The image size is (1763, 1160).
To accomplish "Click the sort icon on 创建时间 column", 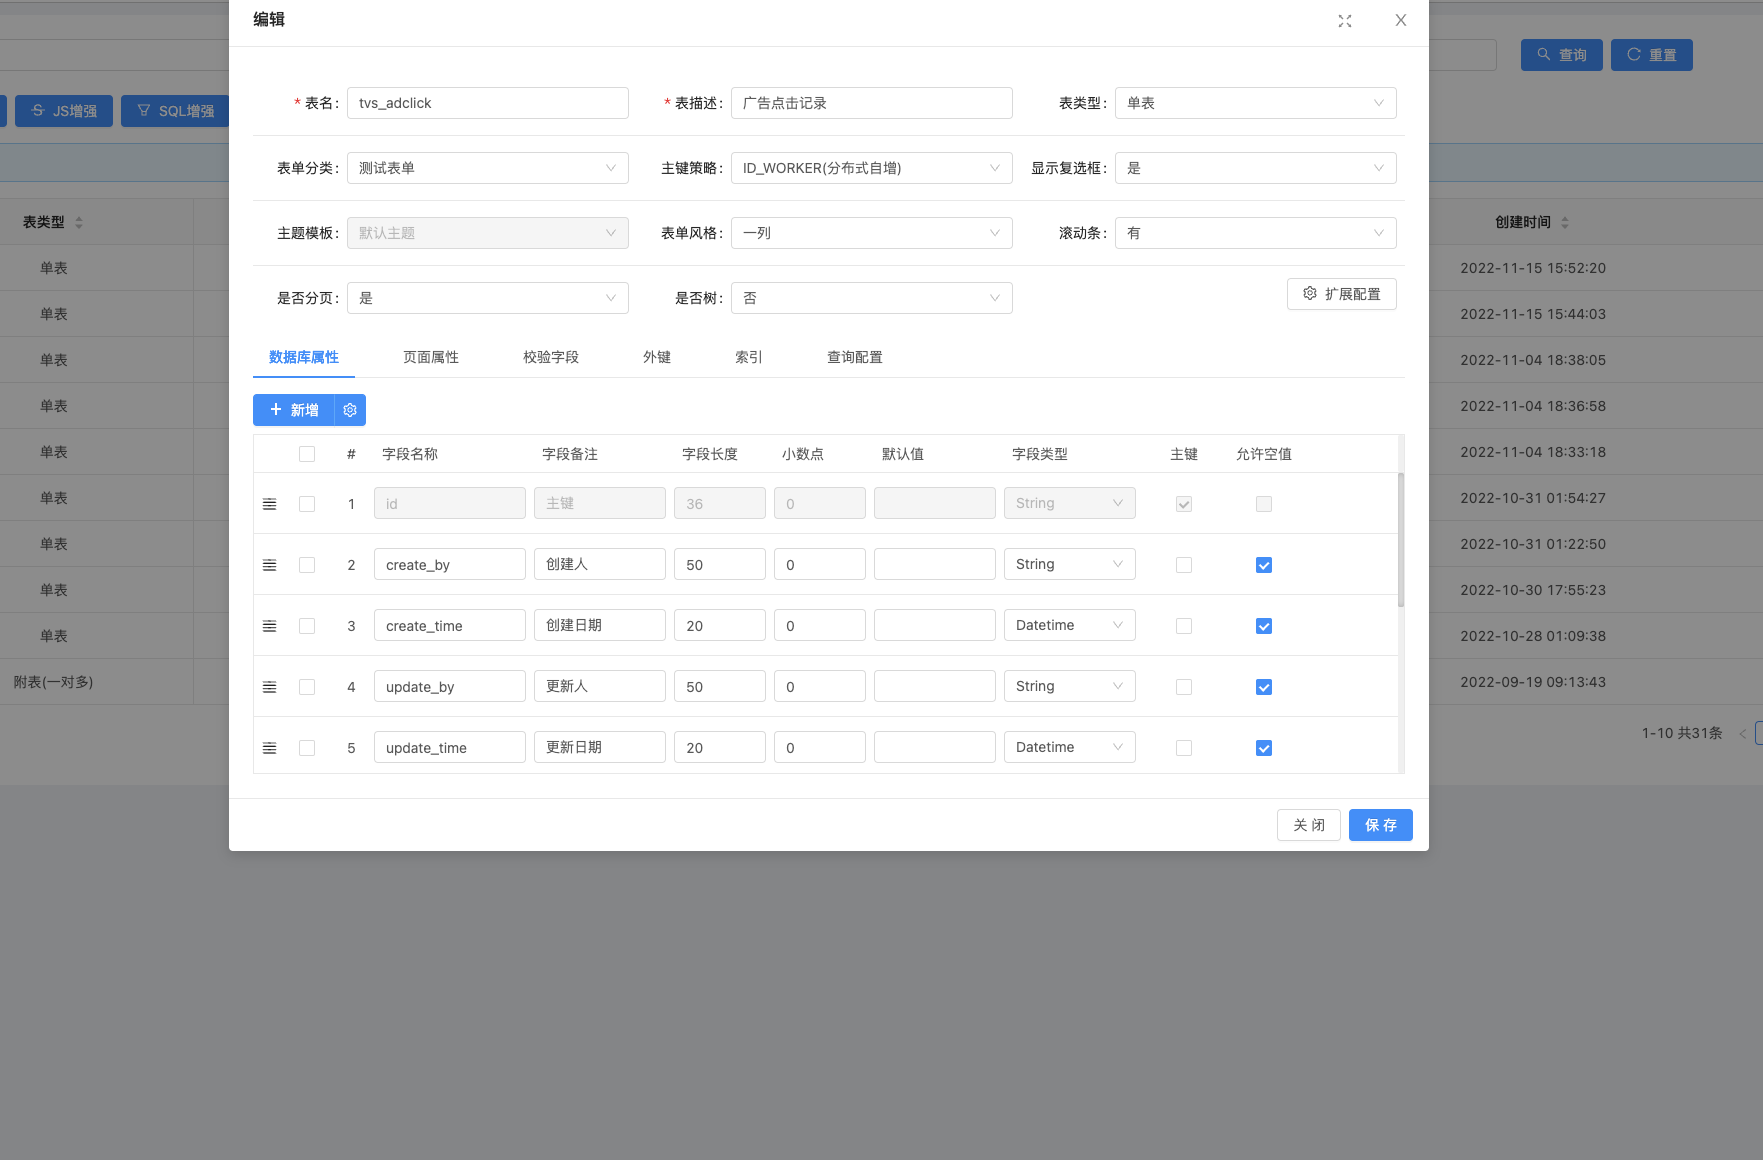I will pos(1565,222).
